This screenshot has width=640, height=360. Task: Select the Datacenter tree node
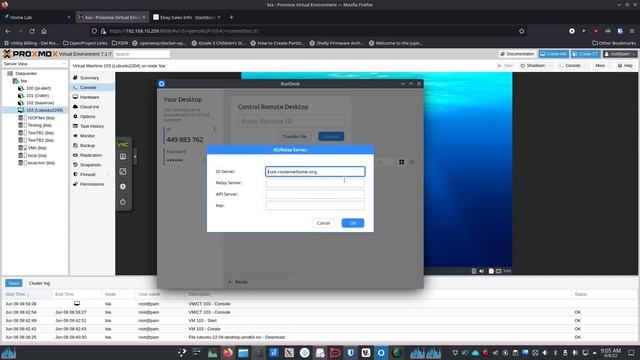(26, 73)
